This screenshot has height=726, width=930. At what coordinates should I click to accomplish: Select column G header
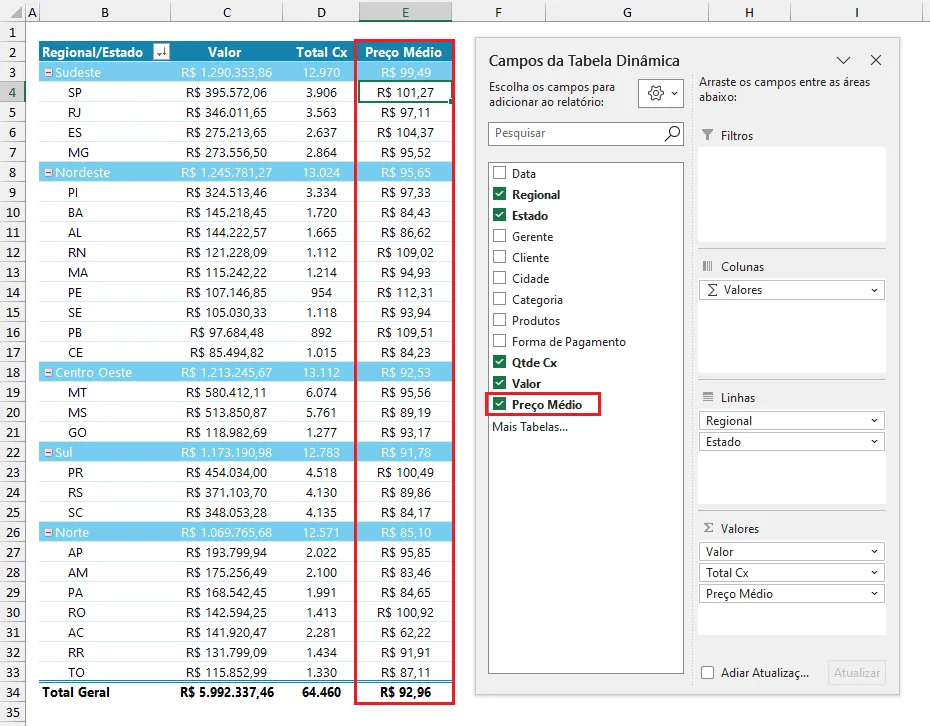[x=627, y=12]
